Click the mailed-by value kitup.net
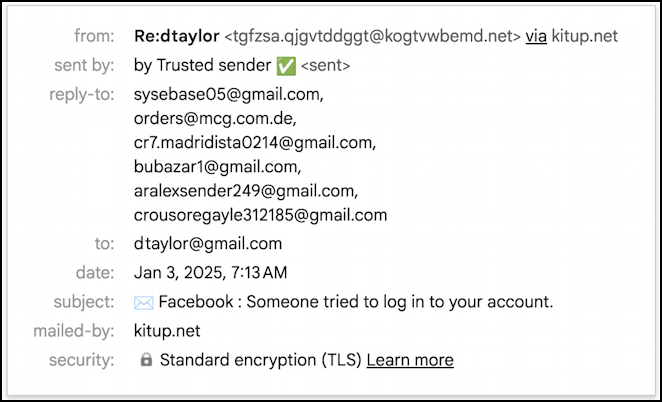This screenshot has height=402, width=662. [x=167, y=331]
